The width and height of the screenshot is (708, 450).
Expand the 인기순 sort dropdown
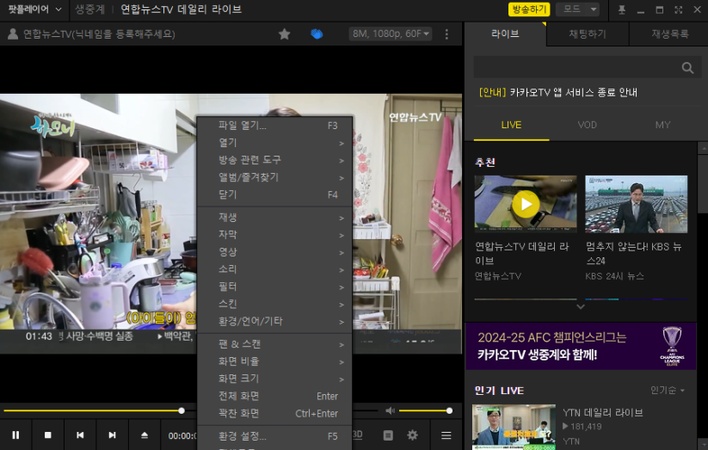[x=667, y=390]
